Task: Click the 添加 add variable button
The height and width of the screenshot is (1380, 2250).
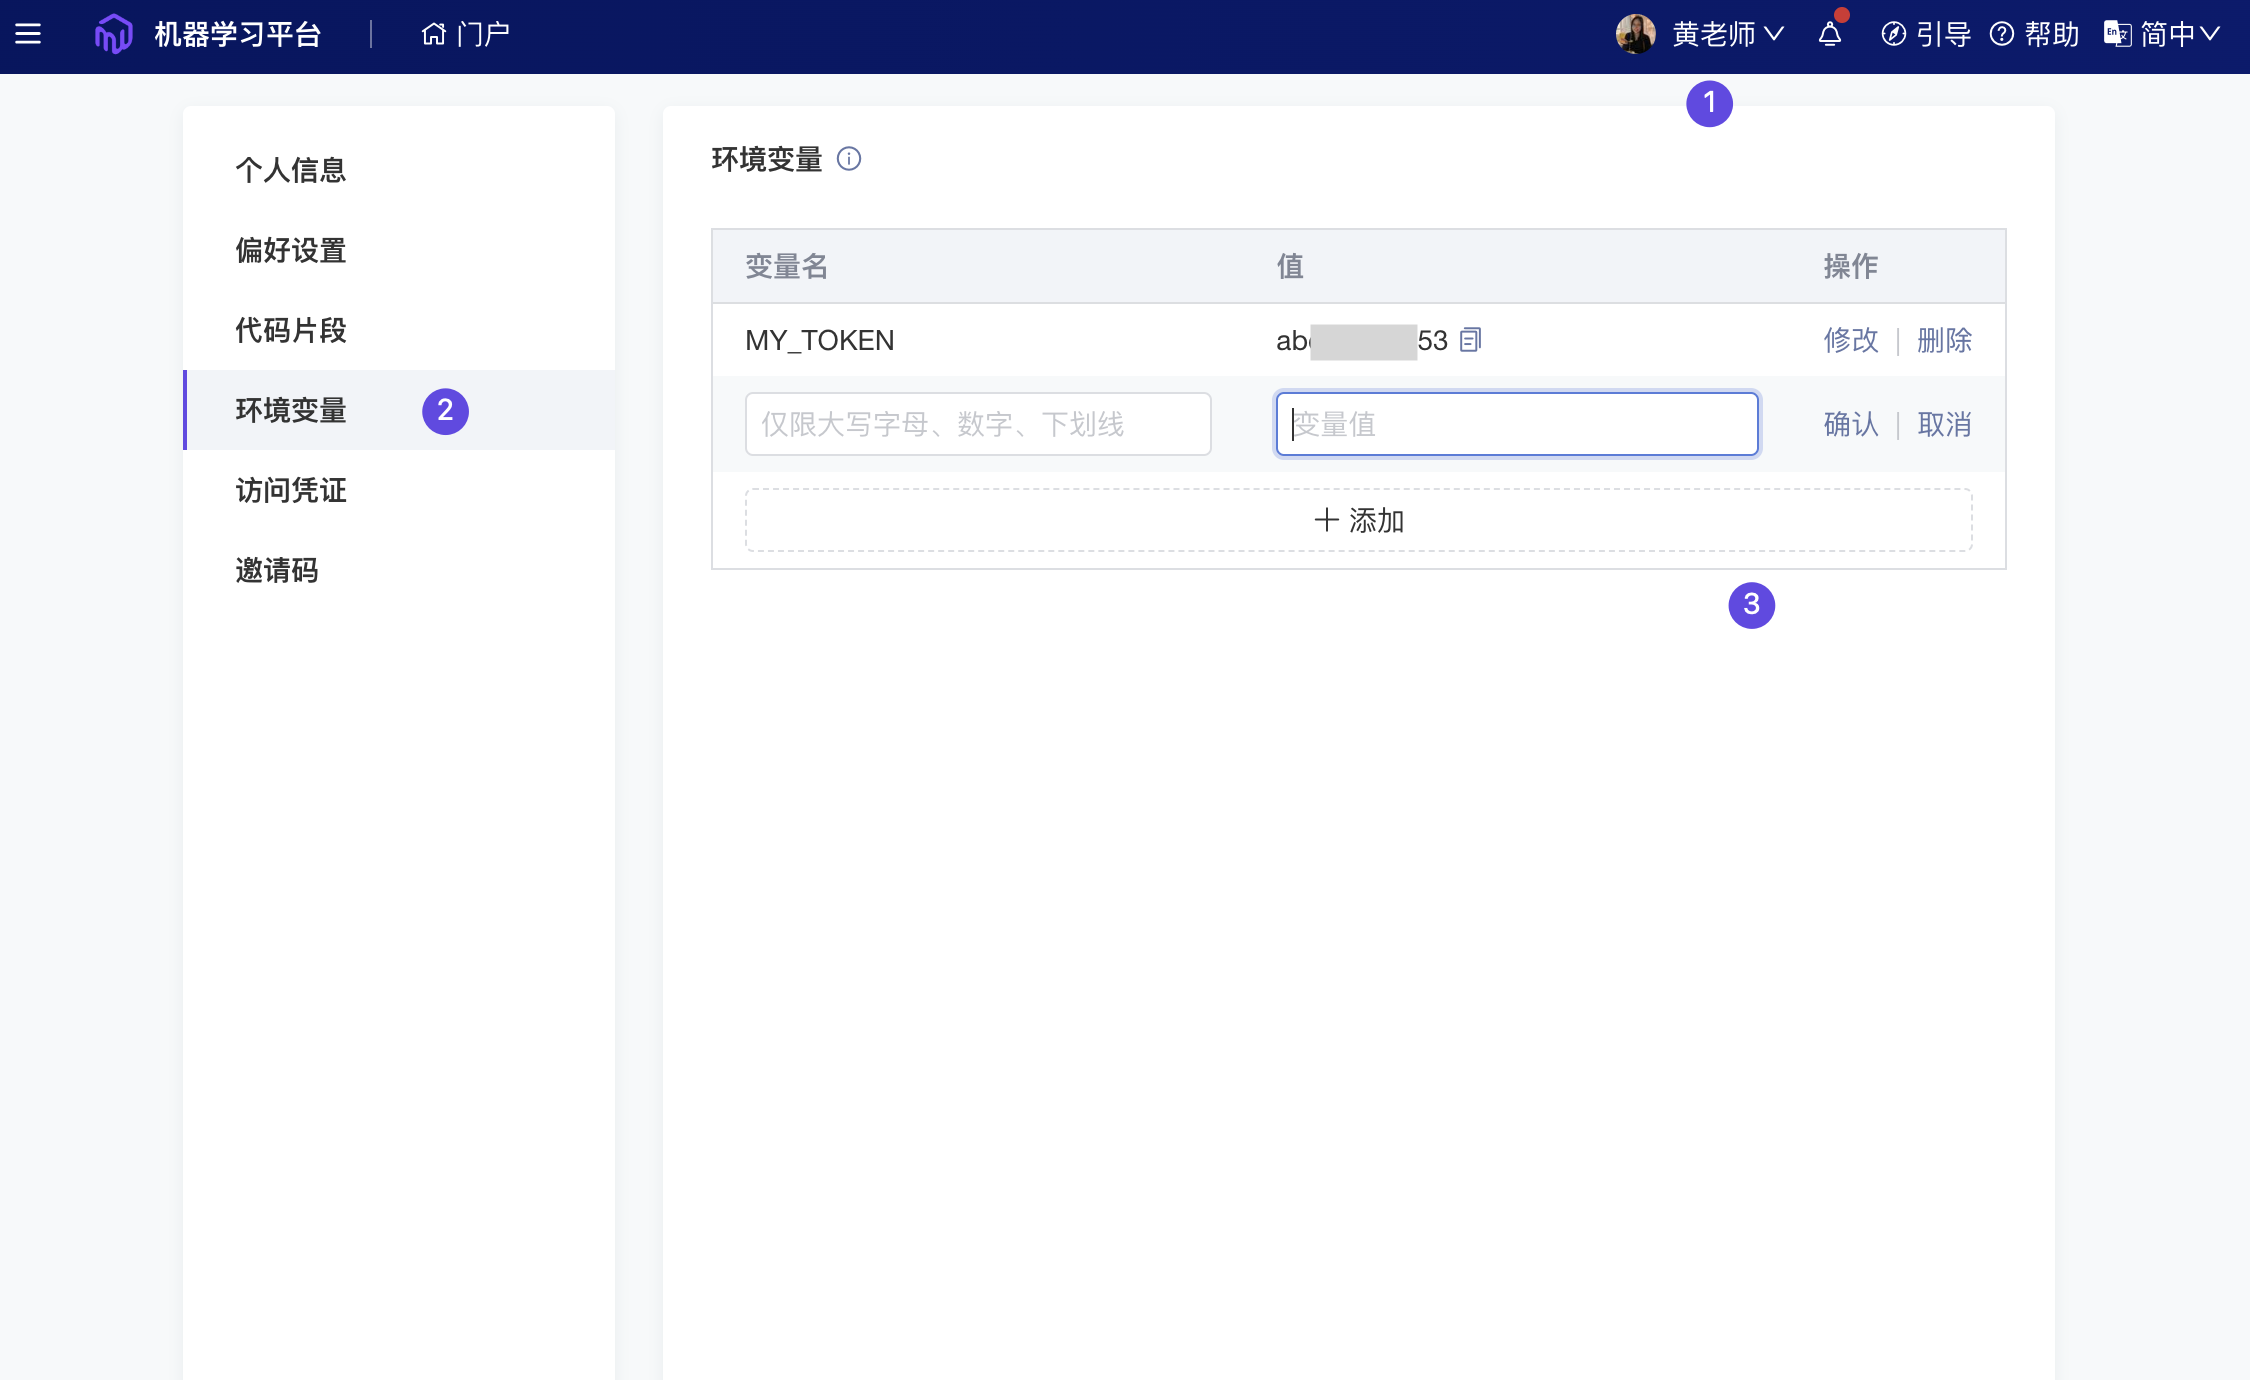Action: [1357, 520]
